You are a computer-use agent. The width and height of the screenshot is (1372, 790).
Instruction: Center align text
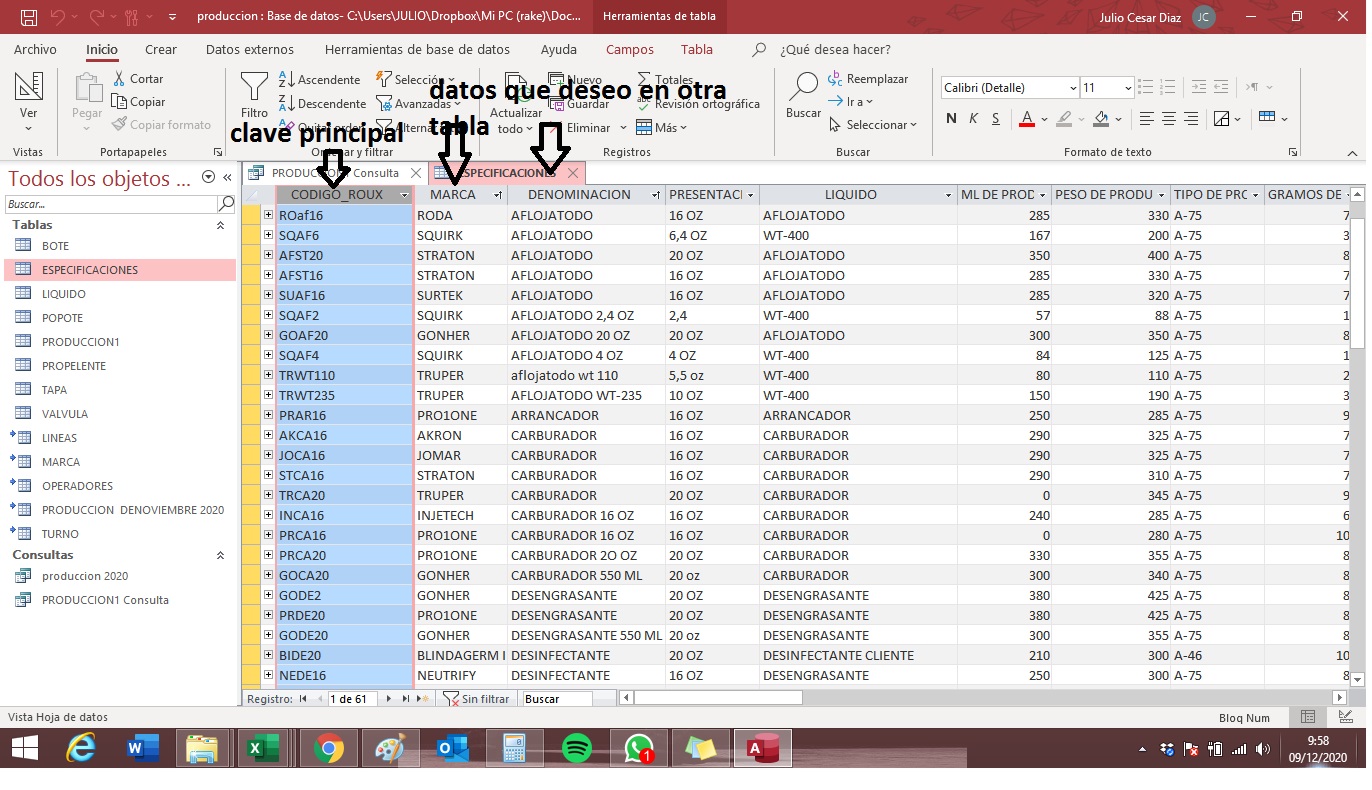(1169, 119)
